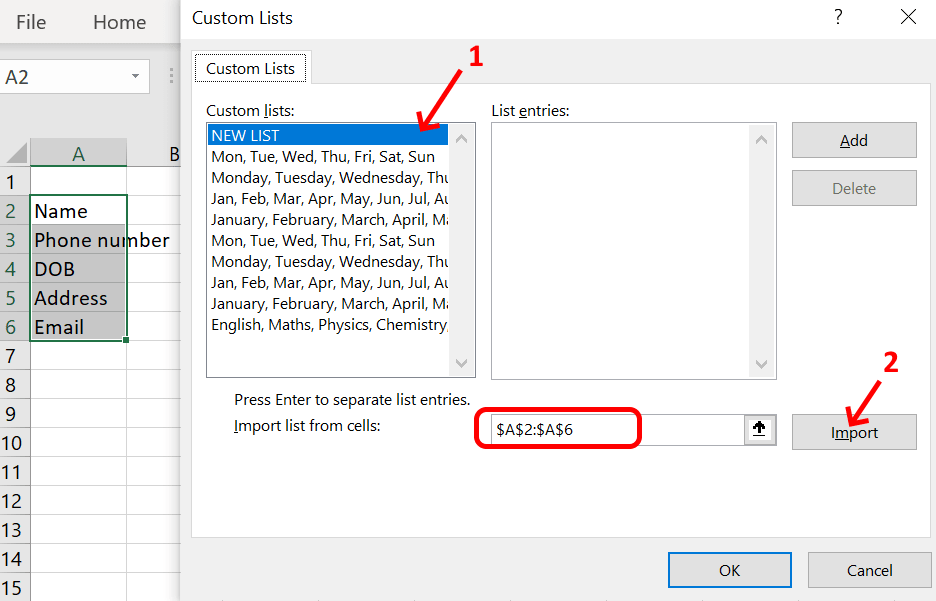
Task: Select the Custom Lists tab
Action: 250,68
